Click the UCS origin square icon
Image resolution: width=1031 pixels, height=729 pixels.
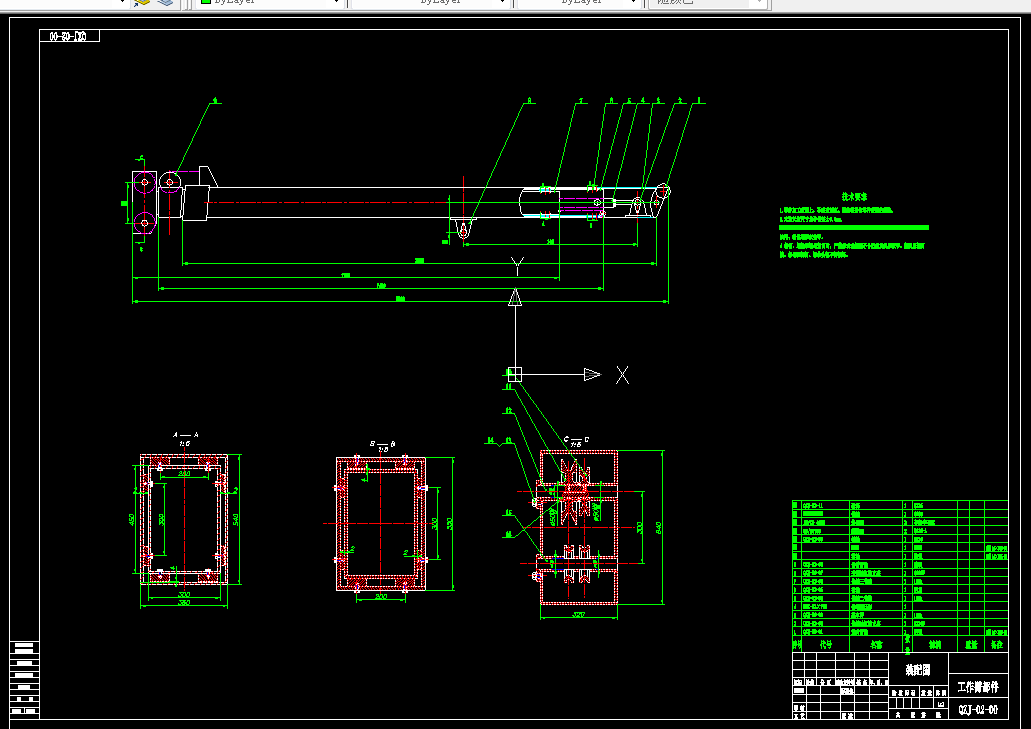click(515, 375)
